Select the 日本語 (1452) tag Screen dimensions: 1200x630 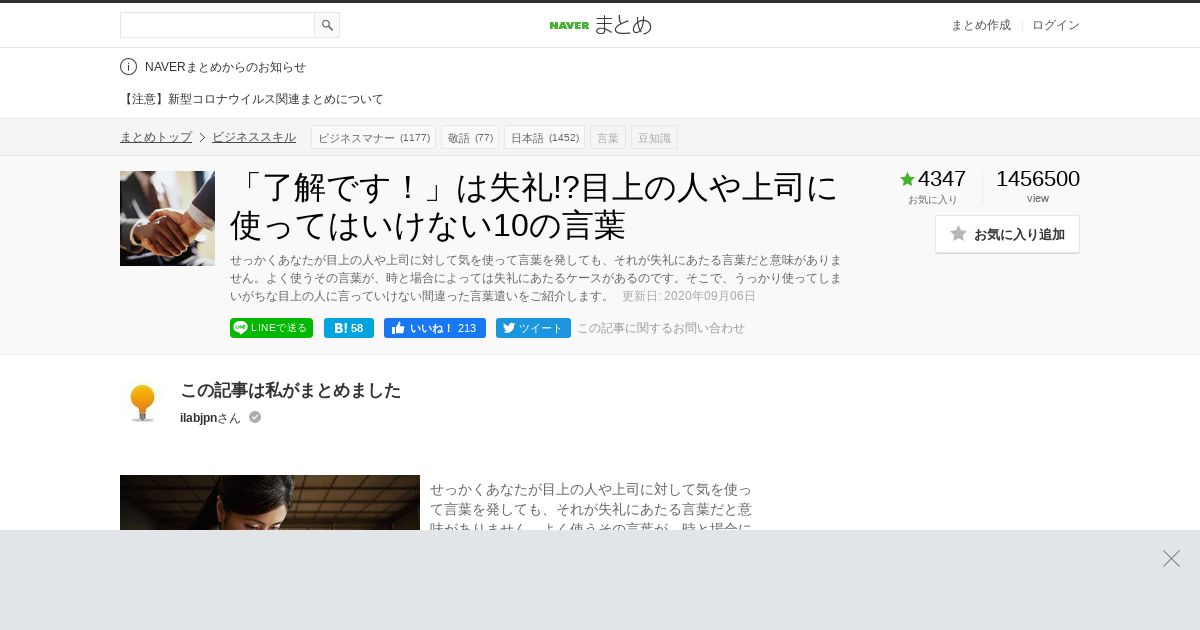tap(544, 137)
